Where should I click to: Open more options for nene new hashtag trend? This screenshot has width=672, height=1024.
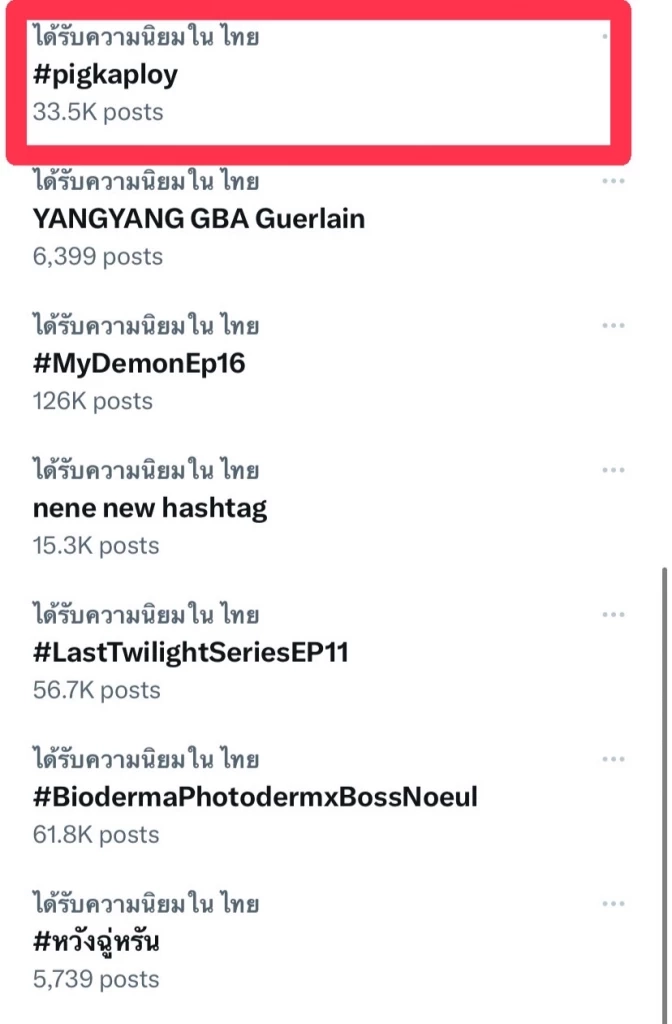[x=614, y=471]
